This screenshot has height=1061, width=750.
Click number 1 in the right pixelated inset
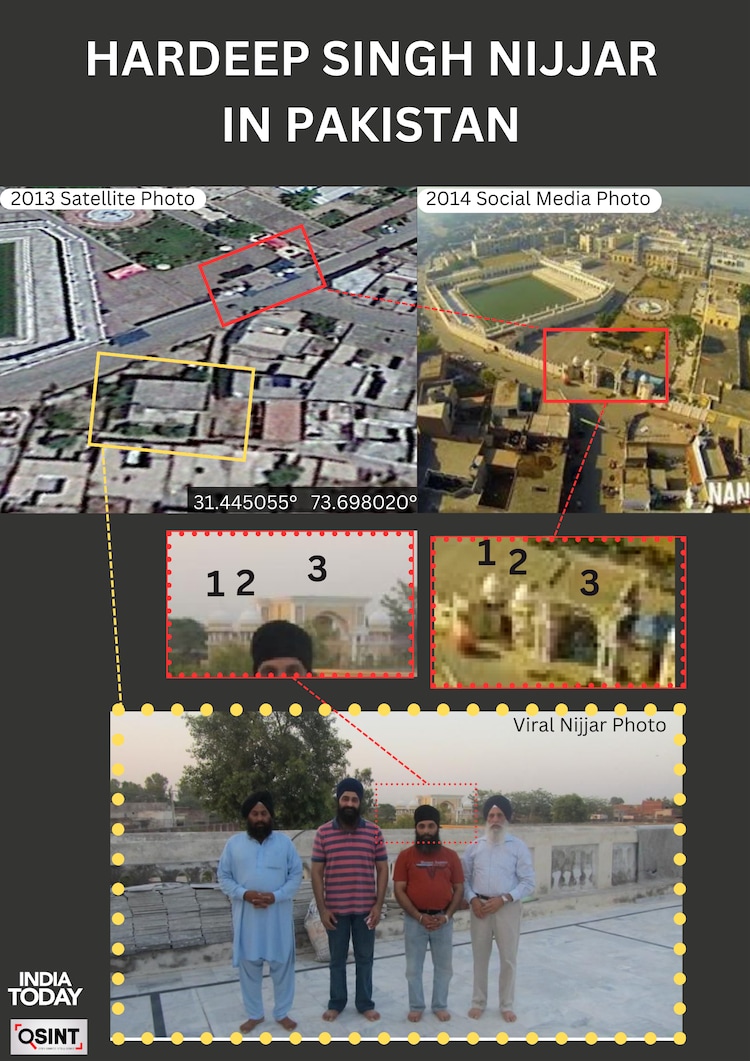485,554
